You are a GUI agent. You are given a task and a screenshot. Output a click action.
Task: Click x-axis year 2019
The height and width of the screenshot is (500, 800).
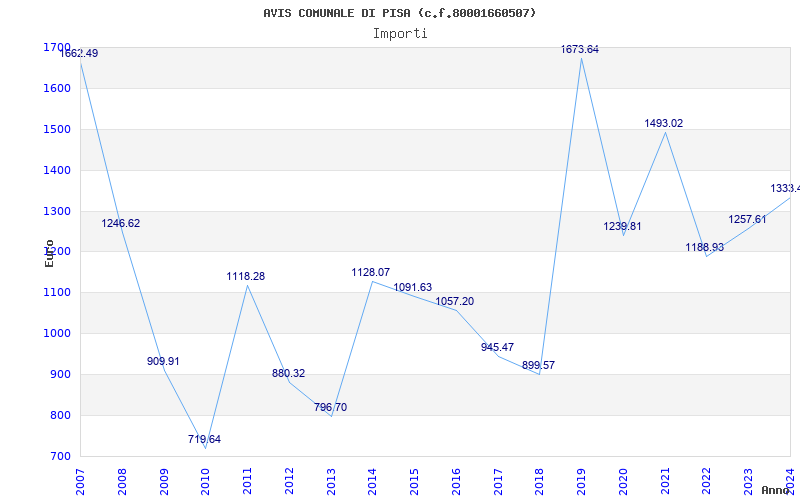coord(582,482)
